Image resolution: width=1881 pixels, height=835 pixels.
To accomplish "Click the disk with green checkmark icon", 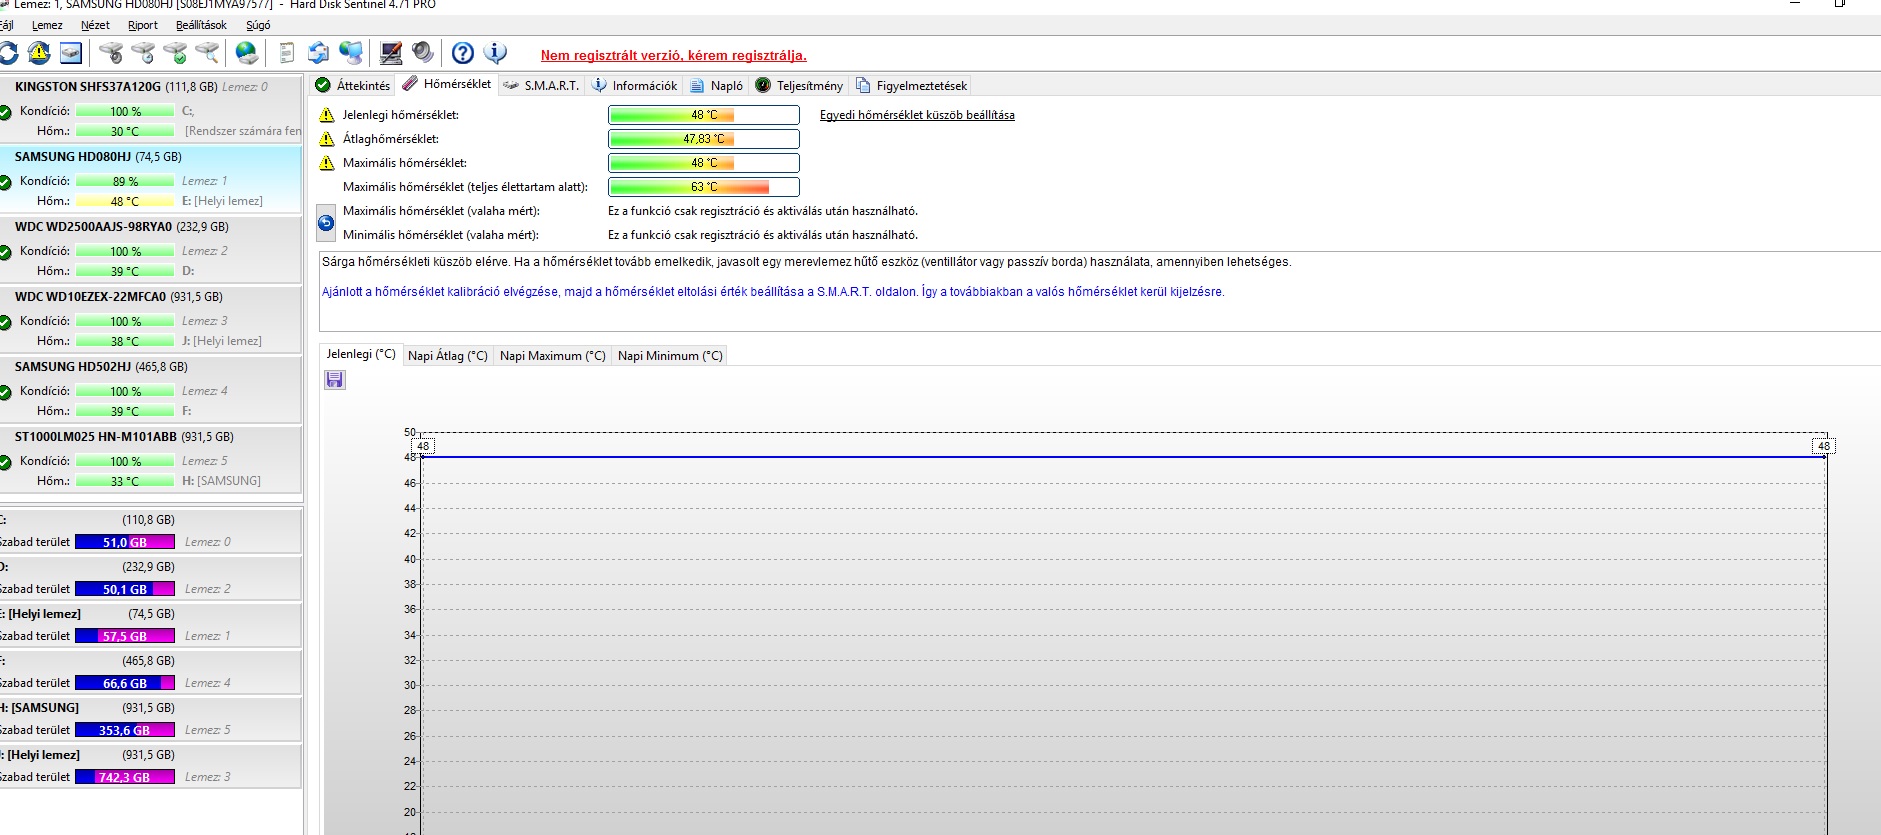I will pos(175,53).
